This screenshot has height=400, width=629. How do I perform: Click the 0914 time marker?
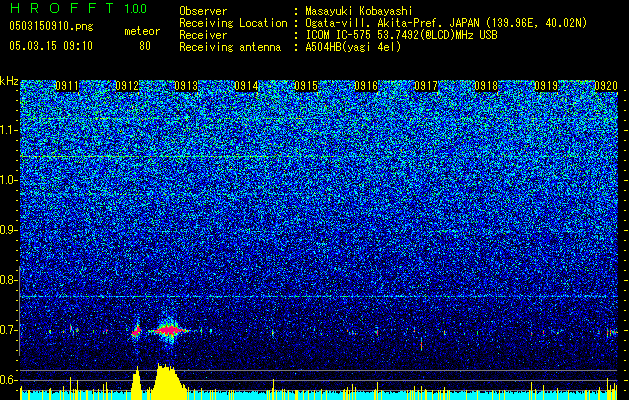pyautogui.click(x=246, y=86)
